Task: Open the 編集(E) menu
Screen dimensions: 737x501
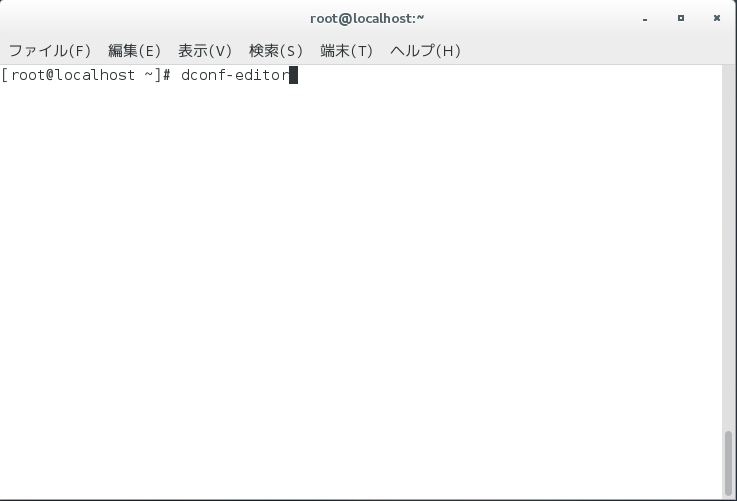Action: [x=134, y=50]
